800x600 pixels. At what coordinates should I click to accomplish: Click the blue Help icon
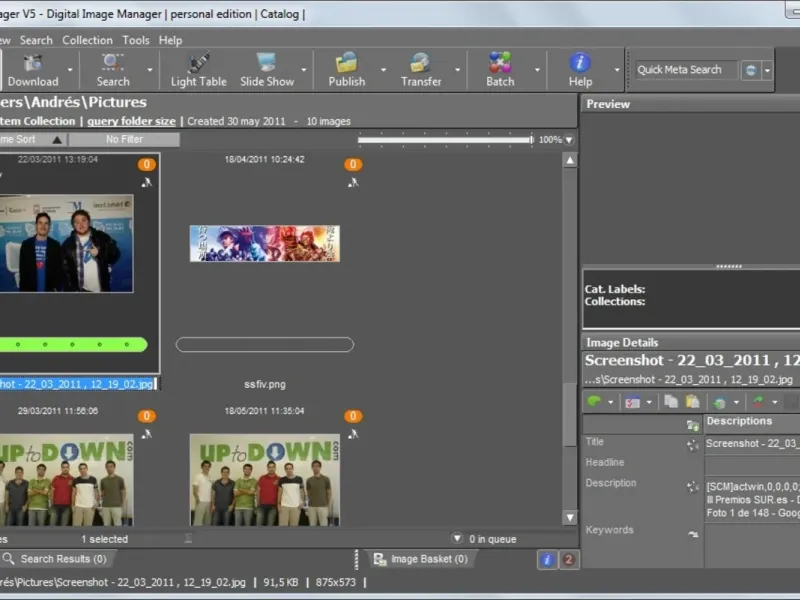click(580, 63)
